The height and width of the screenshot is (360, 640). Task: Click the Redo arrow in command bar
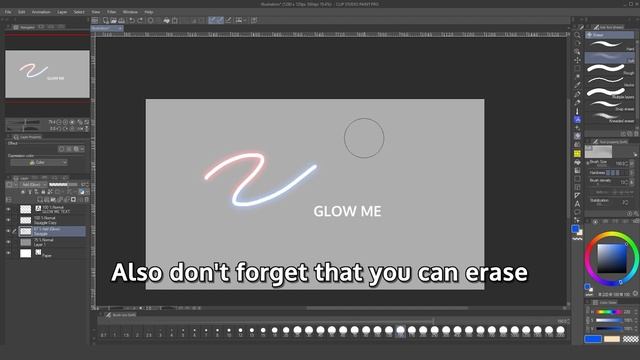(140, 20)
